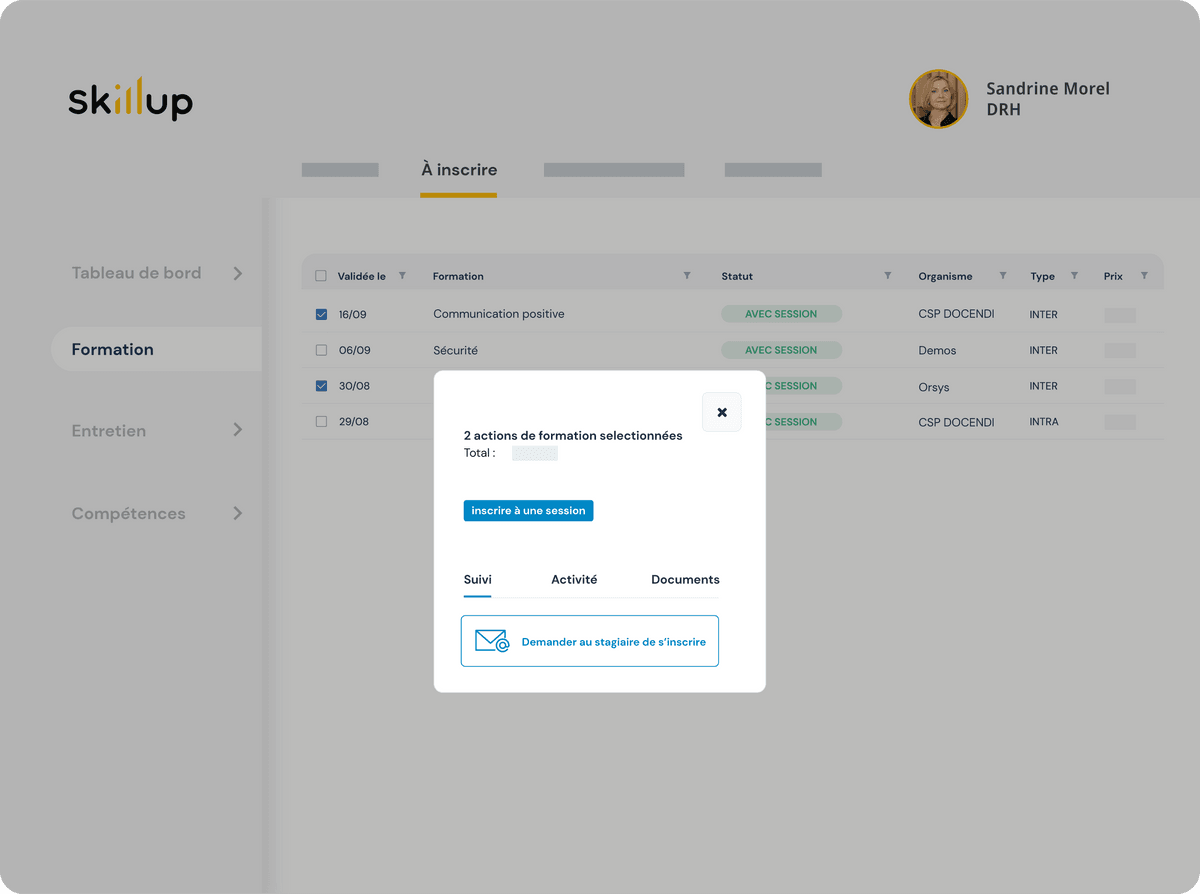Close the selection popup with X

722,412
